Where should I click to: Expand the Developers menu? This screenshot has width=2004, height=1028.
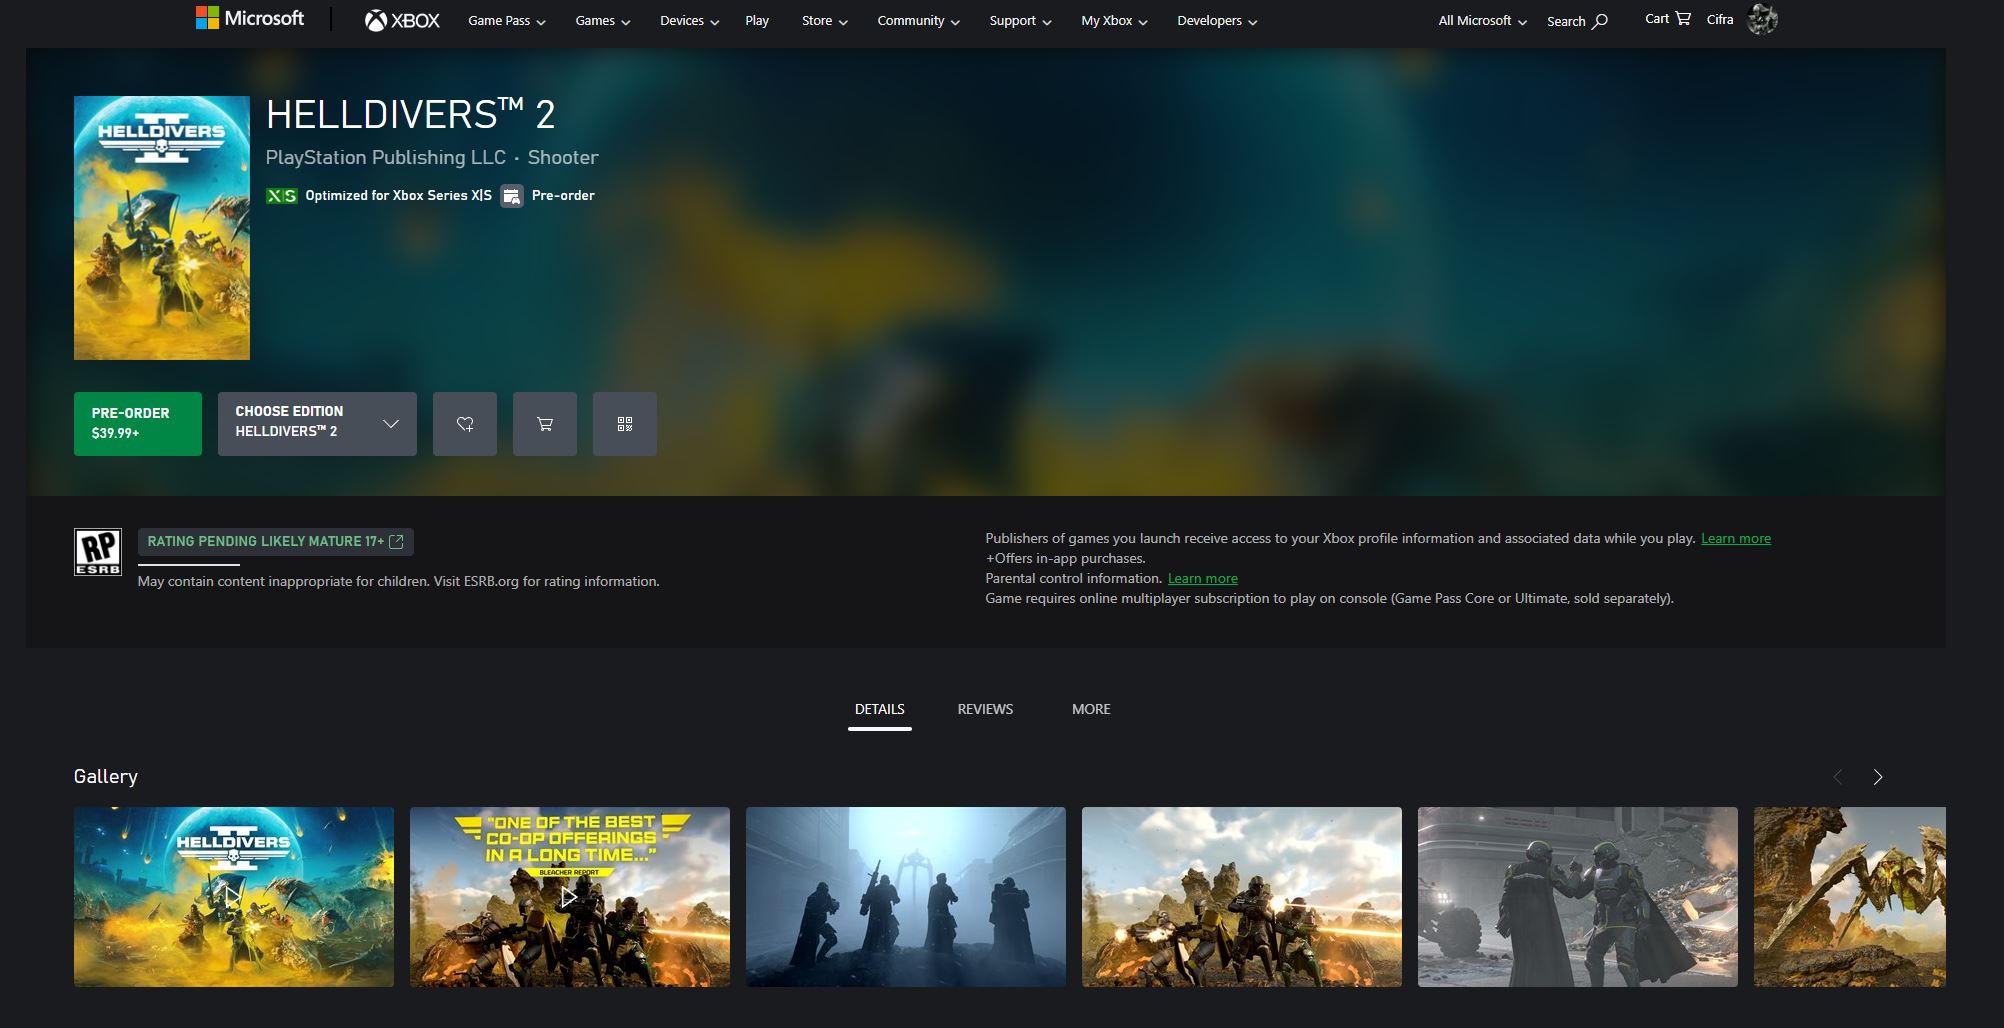point(1217,20)
